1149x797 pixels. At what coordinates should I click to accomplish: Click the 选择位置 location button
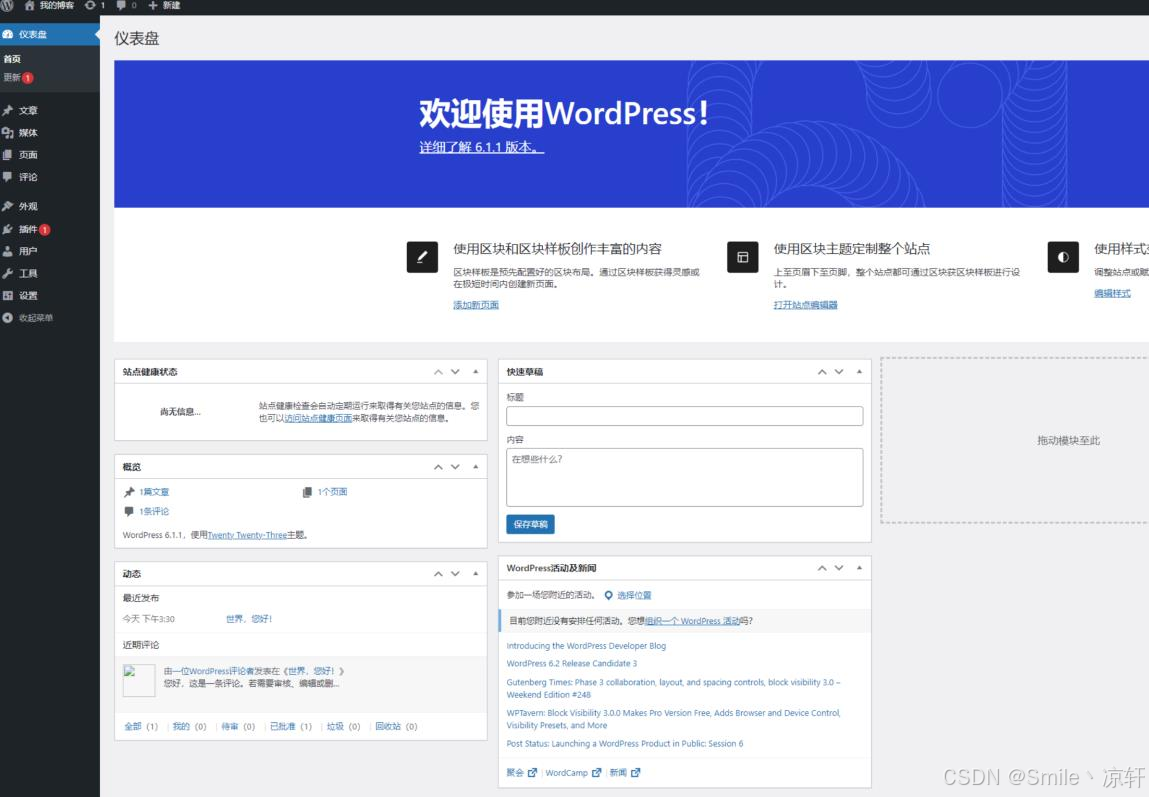[628, 596]
